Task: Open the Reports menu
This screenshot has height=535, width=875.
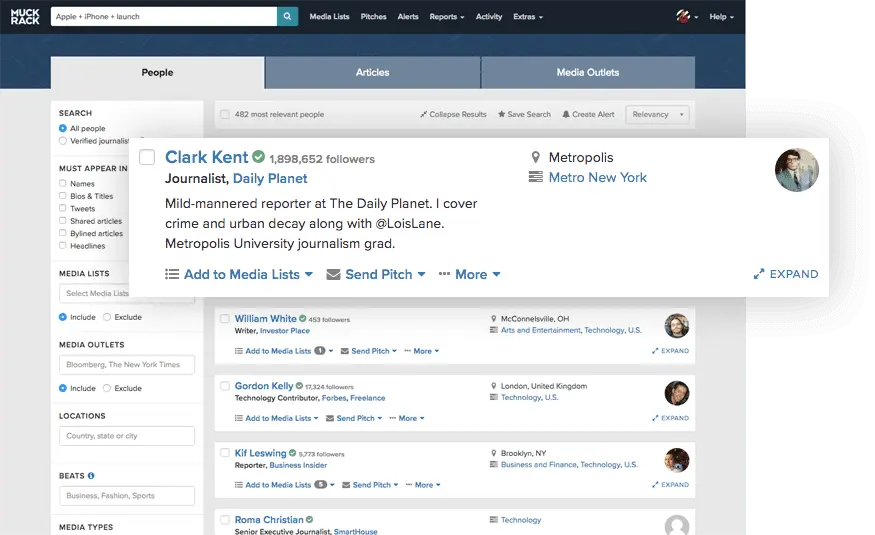Action: (446, 17)
